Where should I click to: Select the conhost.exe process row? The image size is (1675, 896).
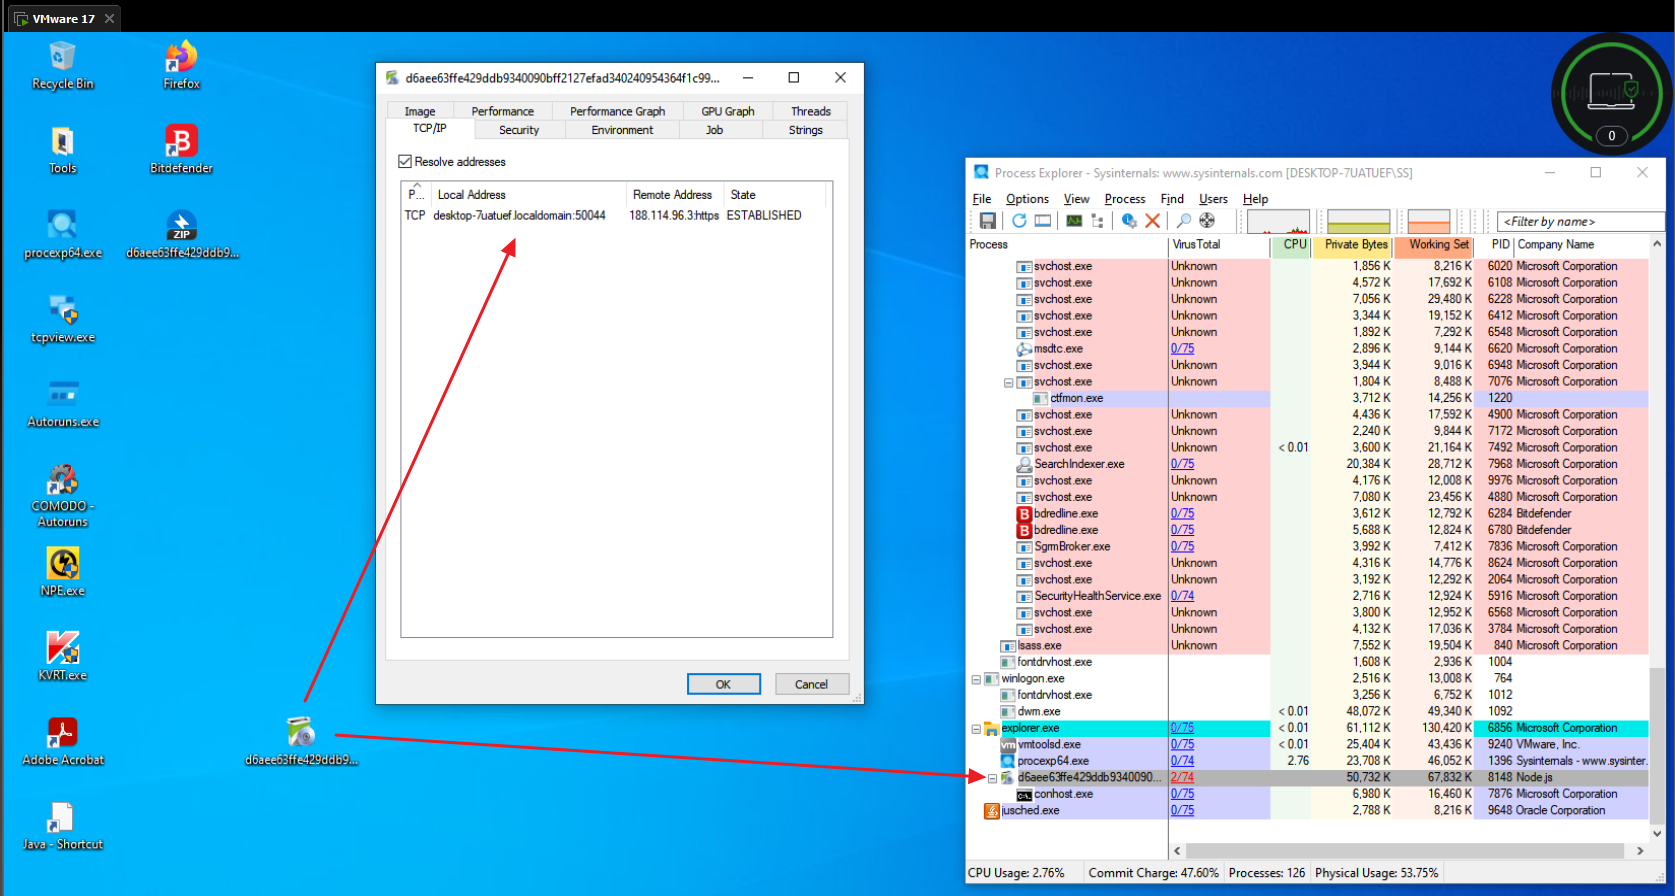(1308, 794)
